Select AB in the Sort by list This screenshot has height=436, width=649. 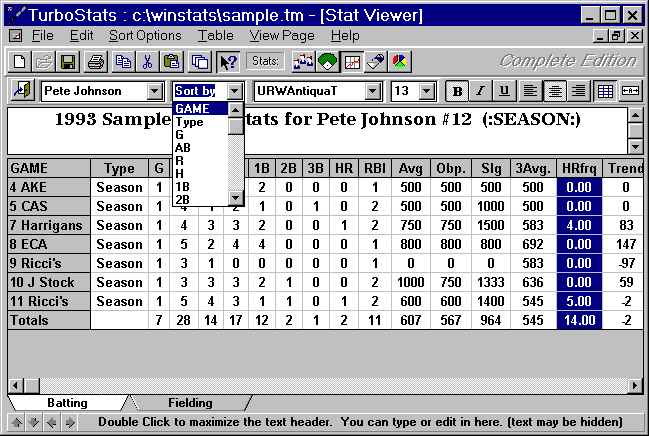click(183, 148)
